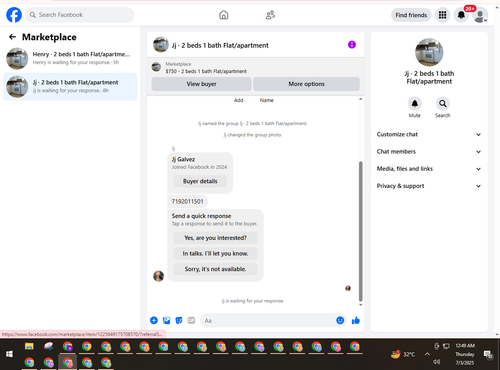Open the volume speaker tray icon
This screenshot has width=500, height=370.
436,362
